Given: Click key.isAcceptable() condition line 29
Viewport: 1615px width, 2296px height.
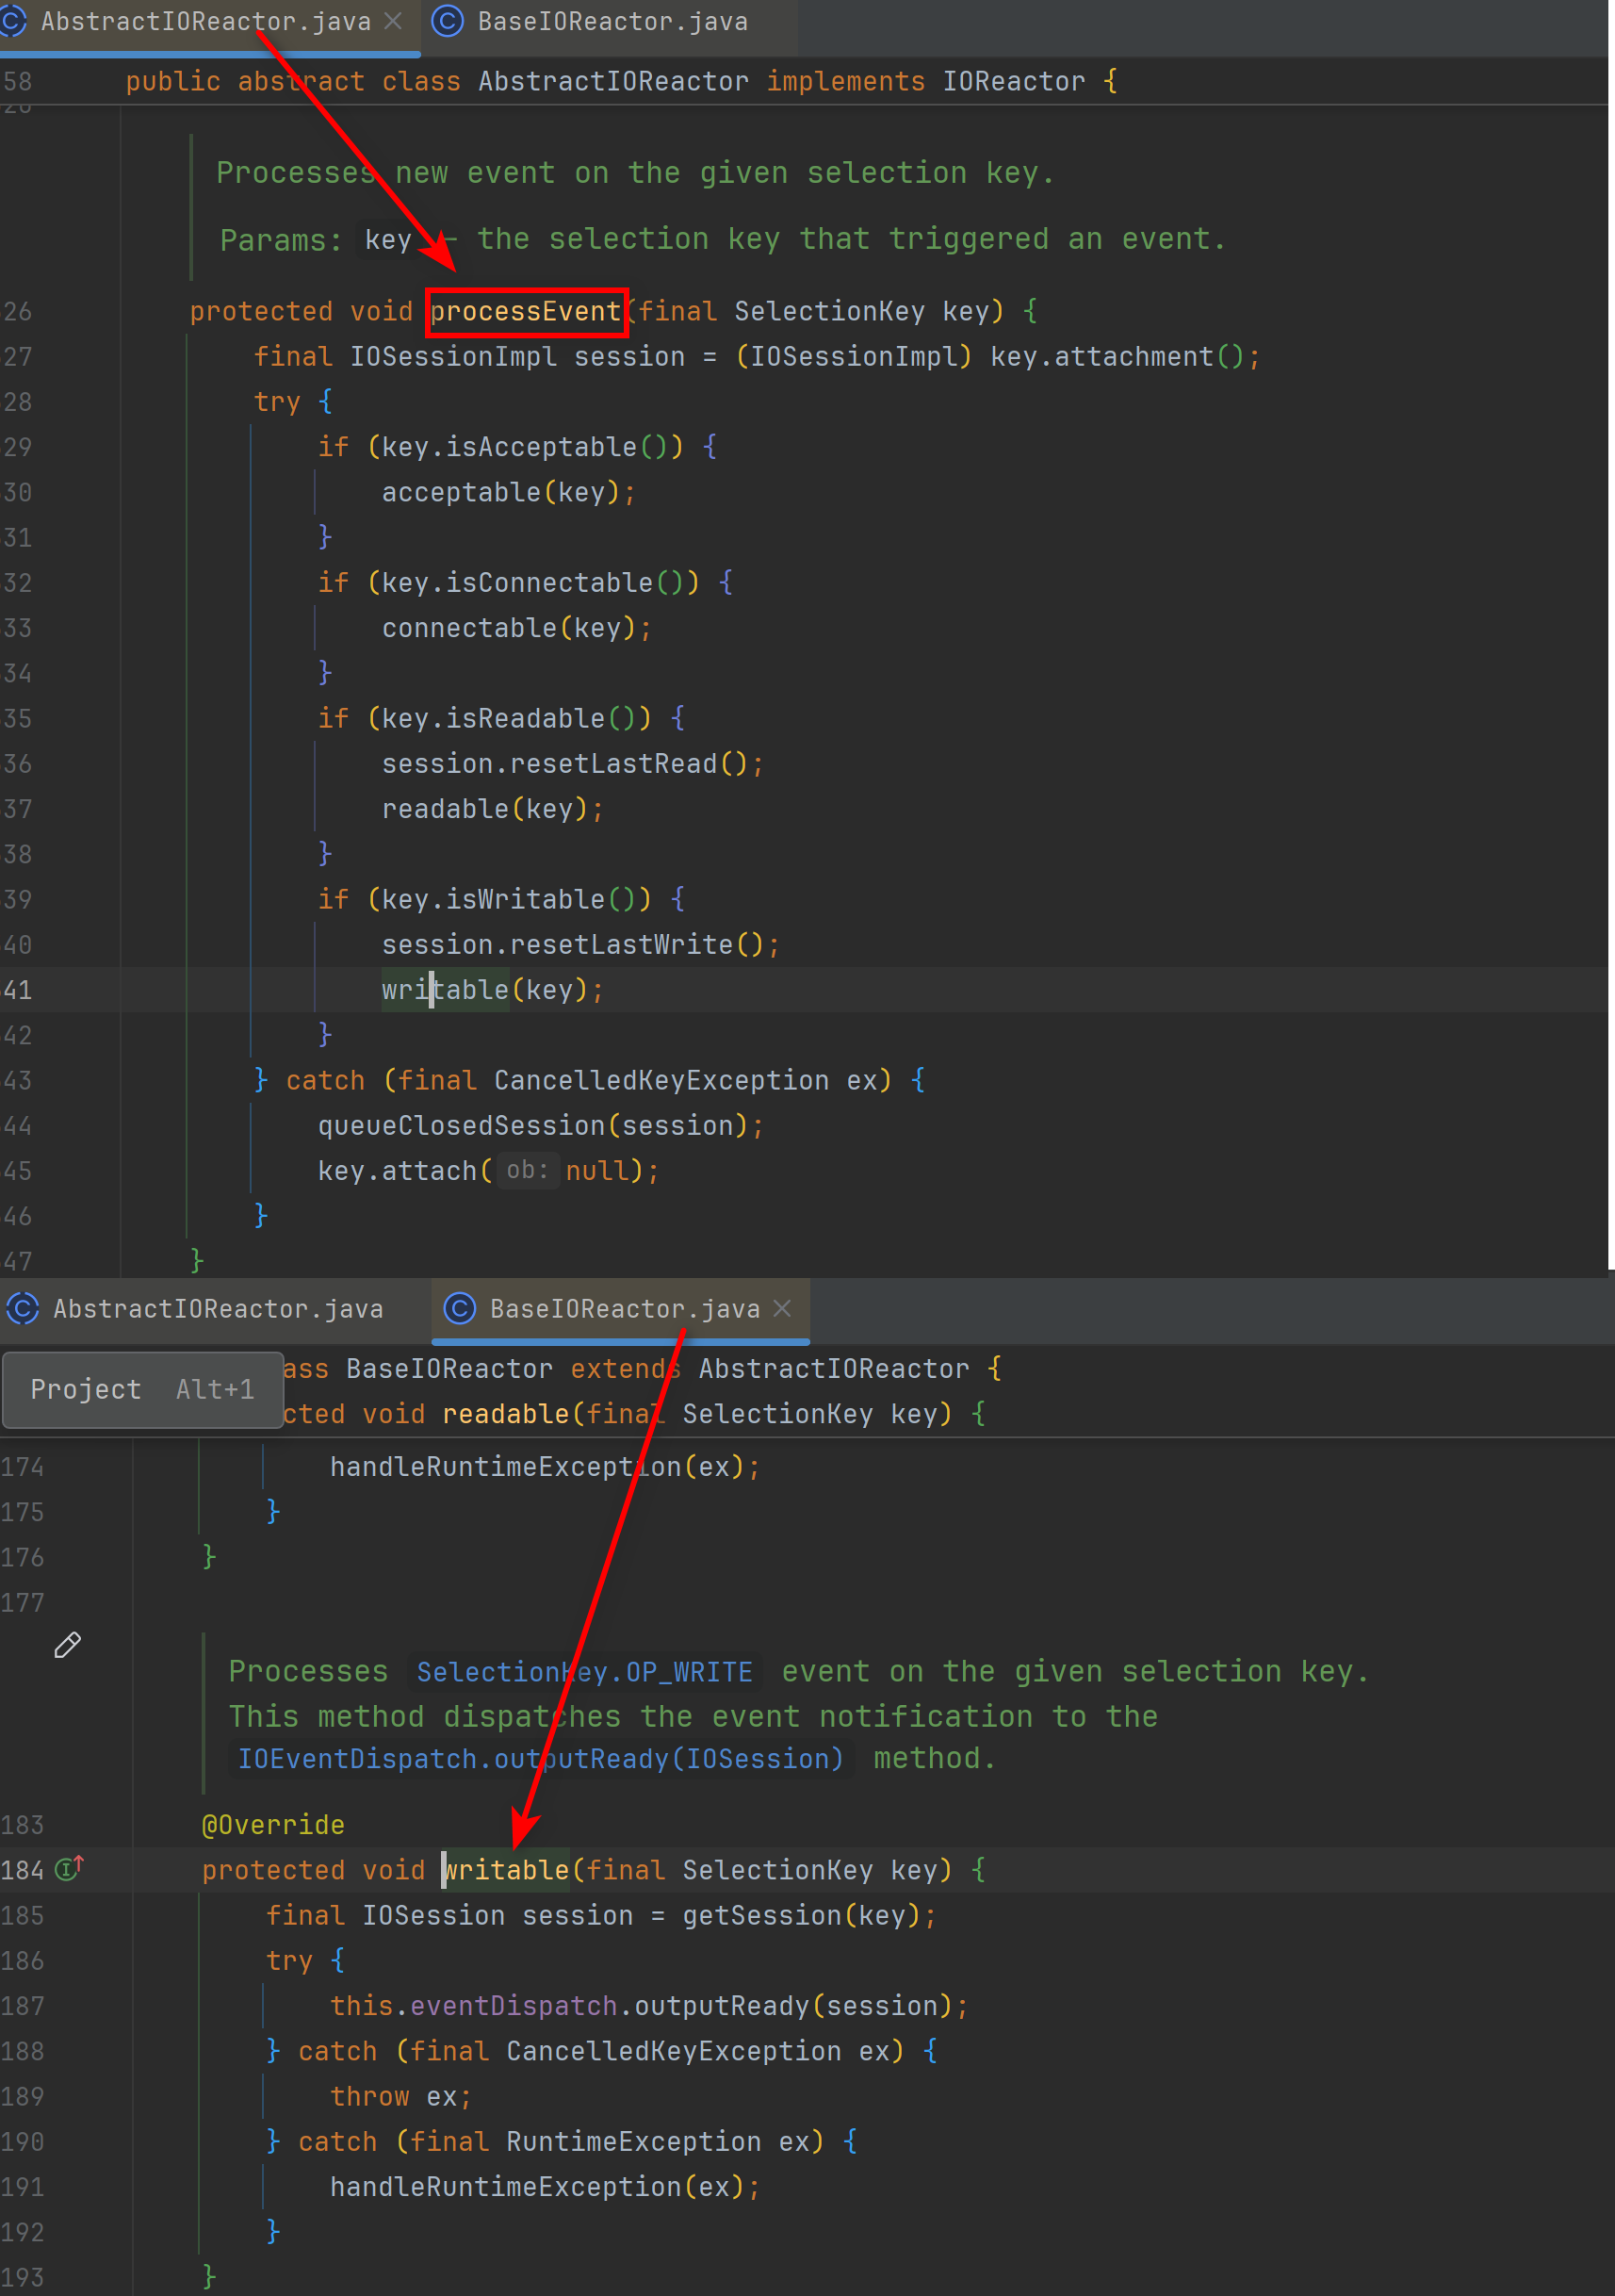Looking at the screenshot, I should (x=524, y=447).
